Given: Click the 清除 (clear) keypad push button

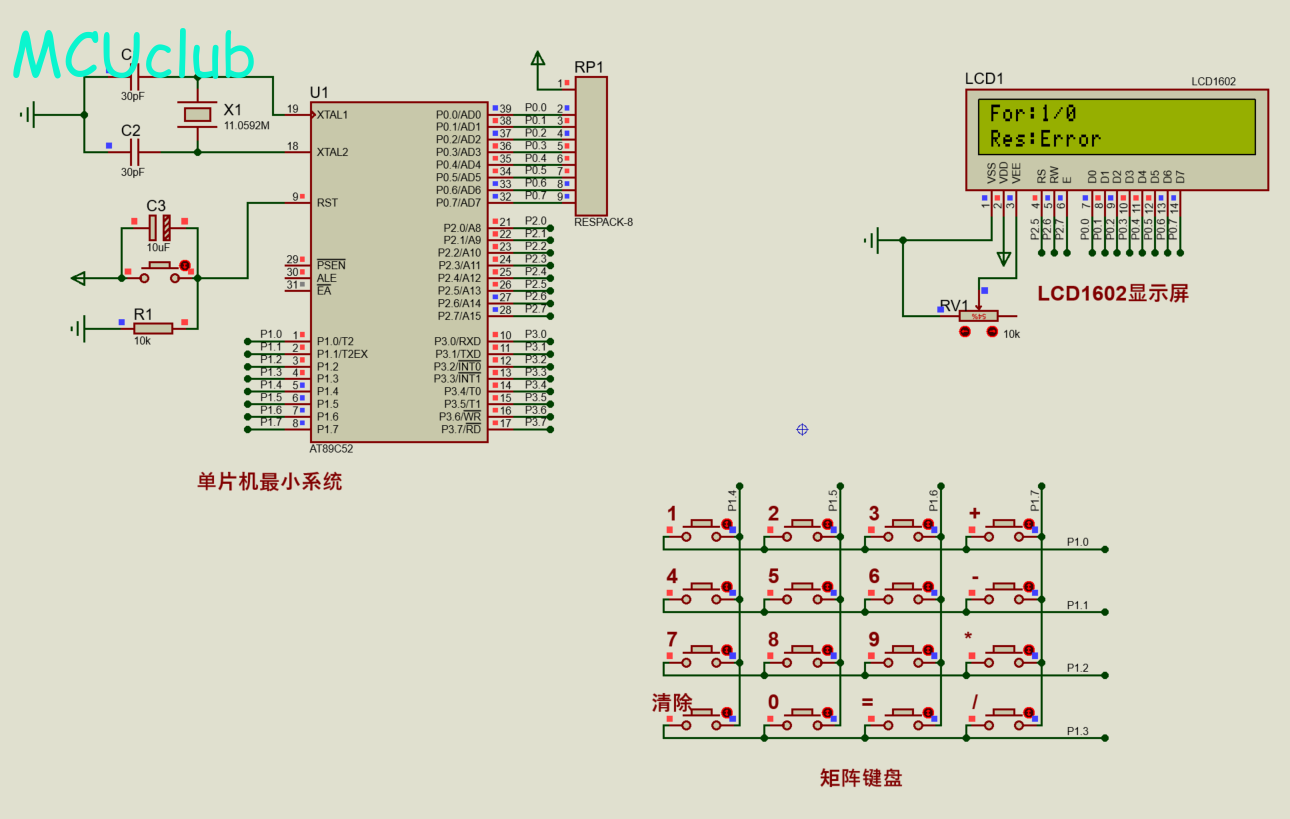Looking at the screenshot, I should (700, 719).
